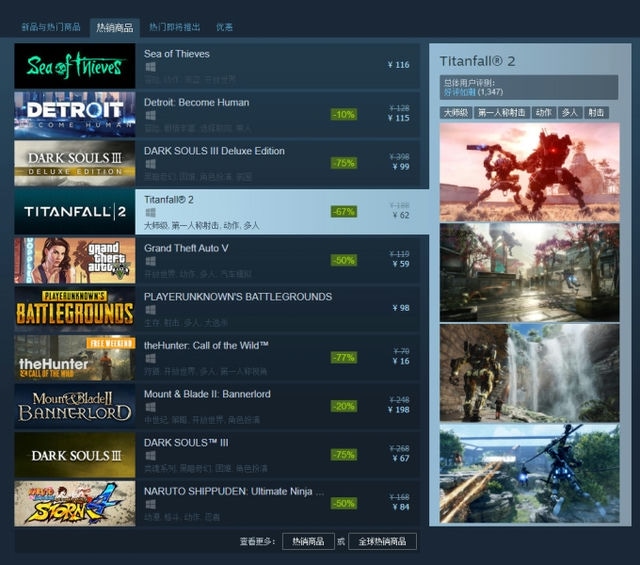Image resolution: width=640 pixels, height=565 pixels.
Task: Click the 大师级 tag in Titanfall panel
Action: 455,113
